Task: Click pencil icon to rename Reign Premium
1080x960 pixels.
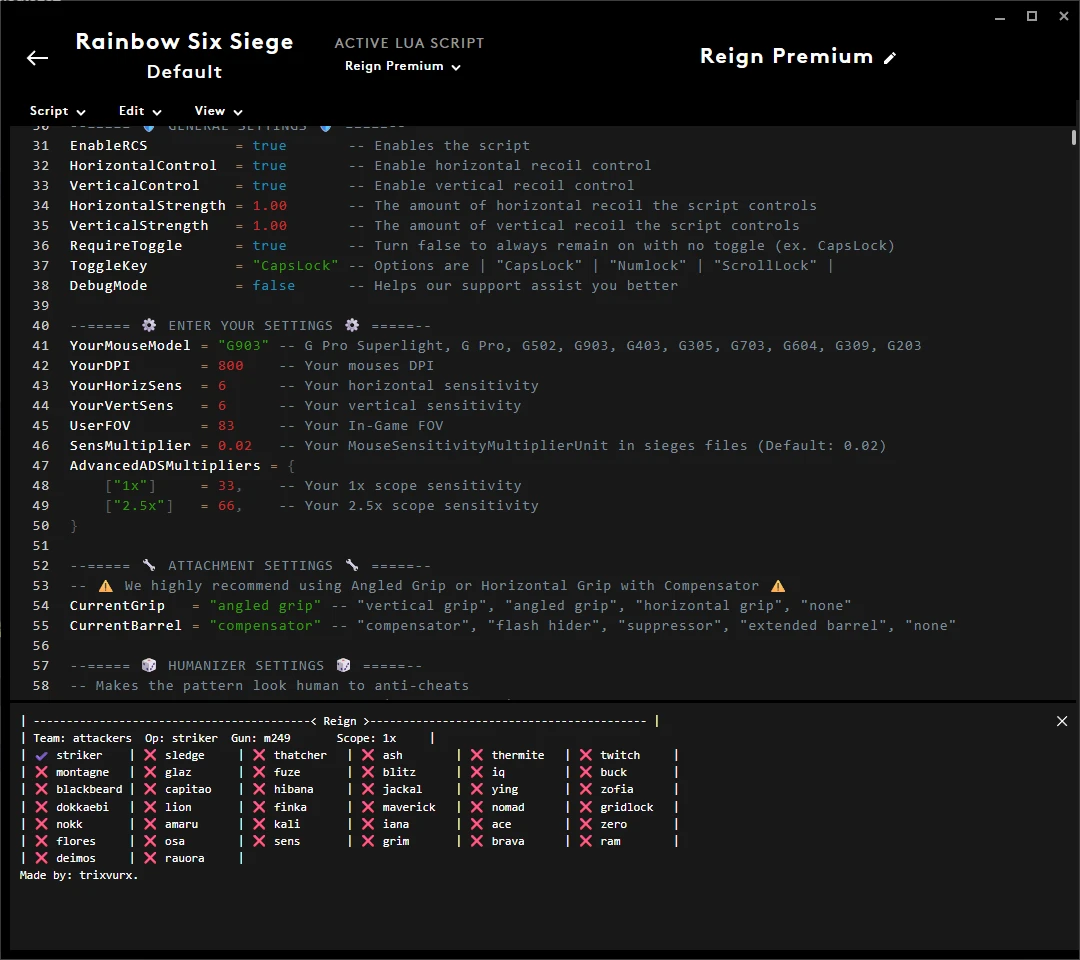Action: pyautogui.click(x=890, y=58)
